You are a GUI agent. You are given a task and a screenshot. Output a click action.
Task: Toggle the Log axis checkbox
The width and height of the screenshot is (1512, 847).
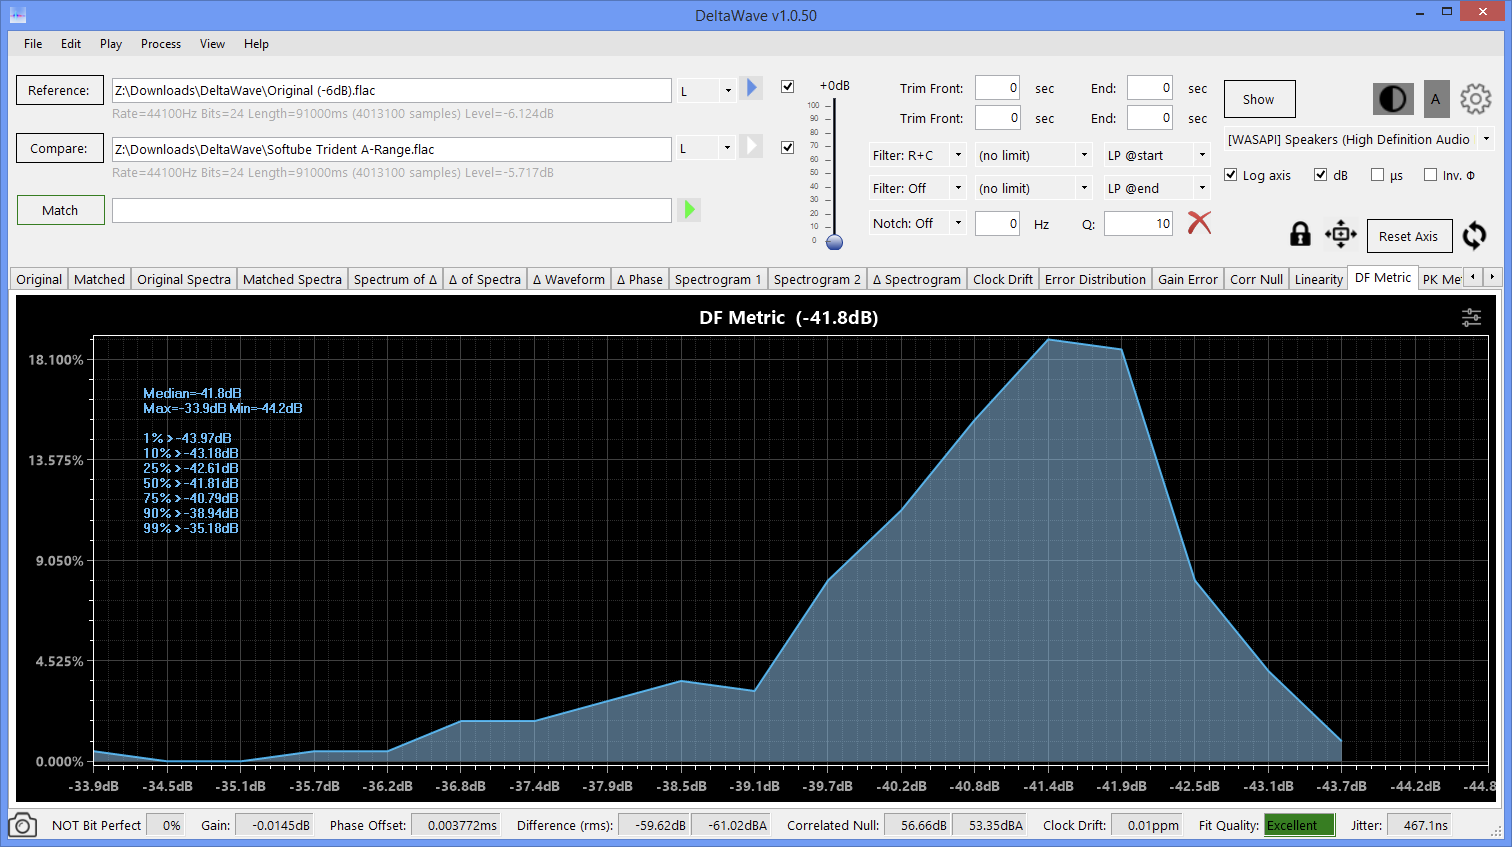point(1231,174)
